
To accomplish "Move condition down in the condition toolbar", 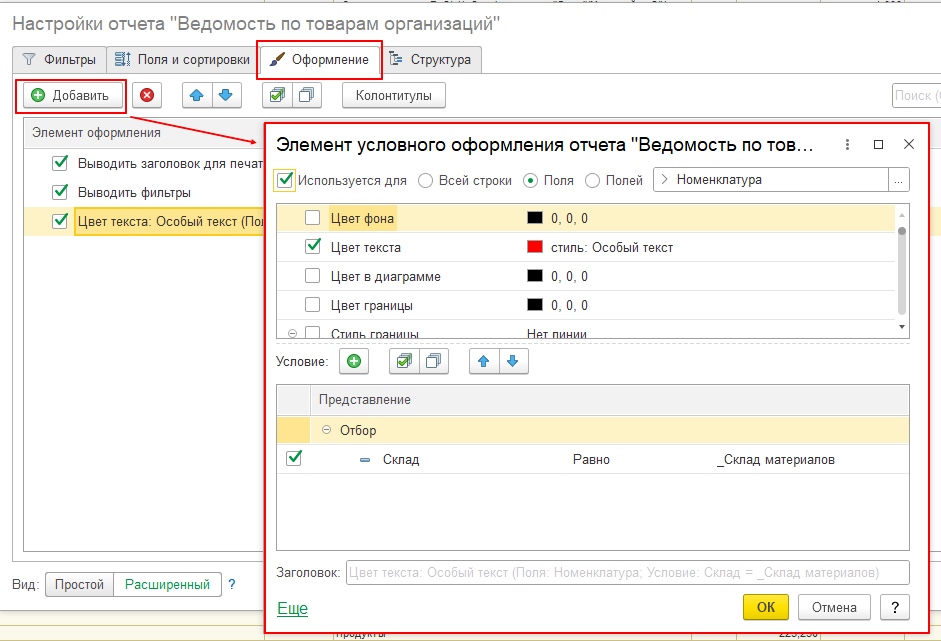I will pos(512,361).
